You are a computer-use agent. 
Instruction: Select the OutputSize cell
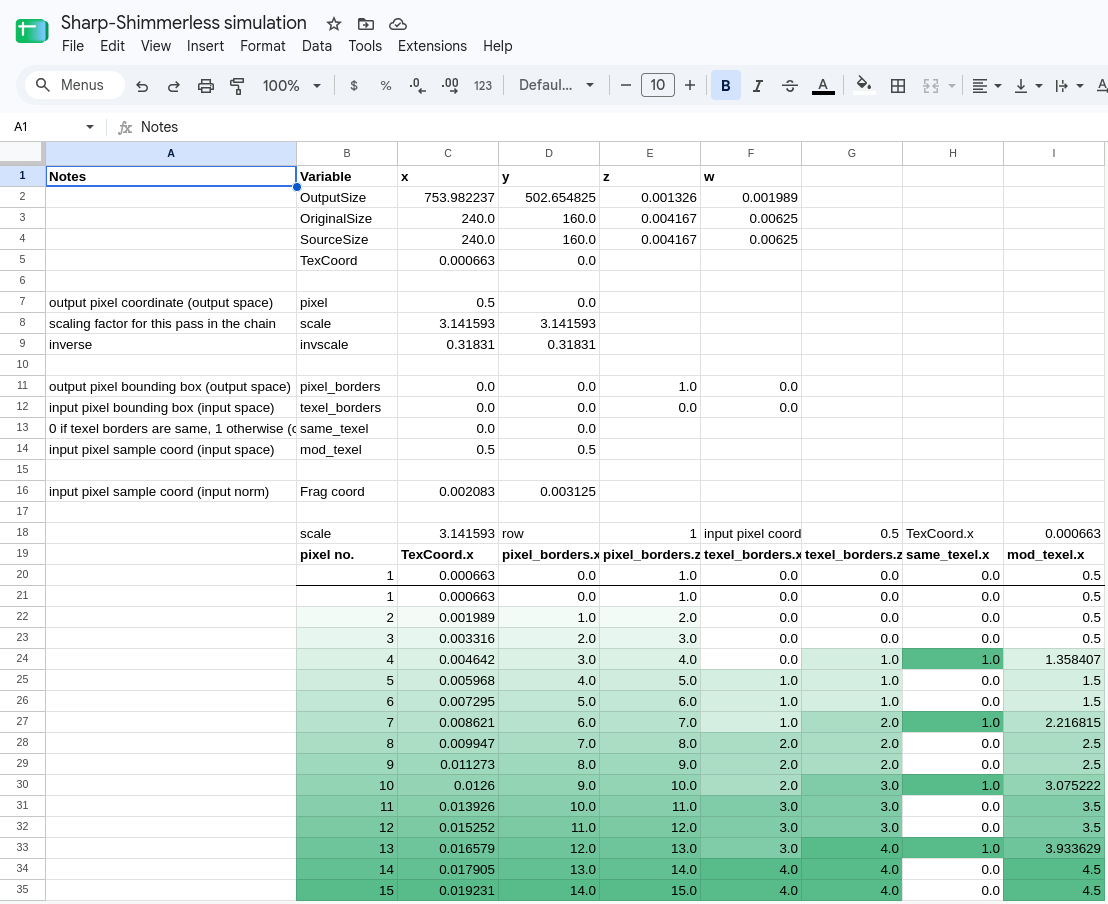pyautogui.click(x=346, y=197)
